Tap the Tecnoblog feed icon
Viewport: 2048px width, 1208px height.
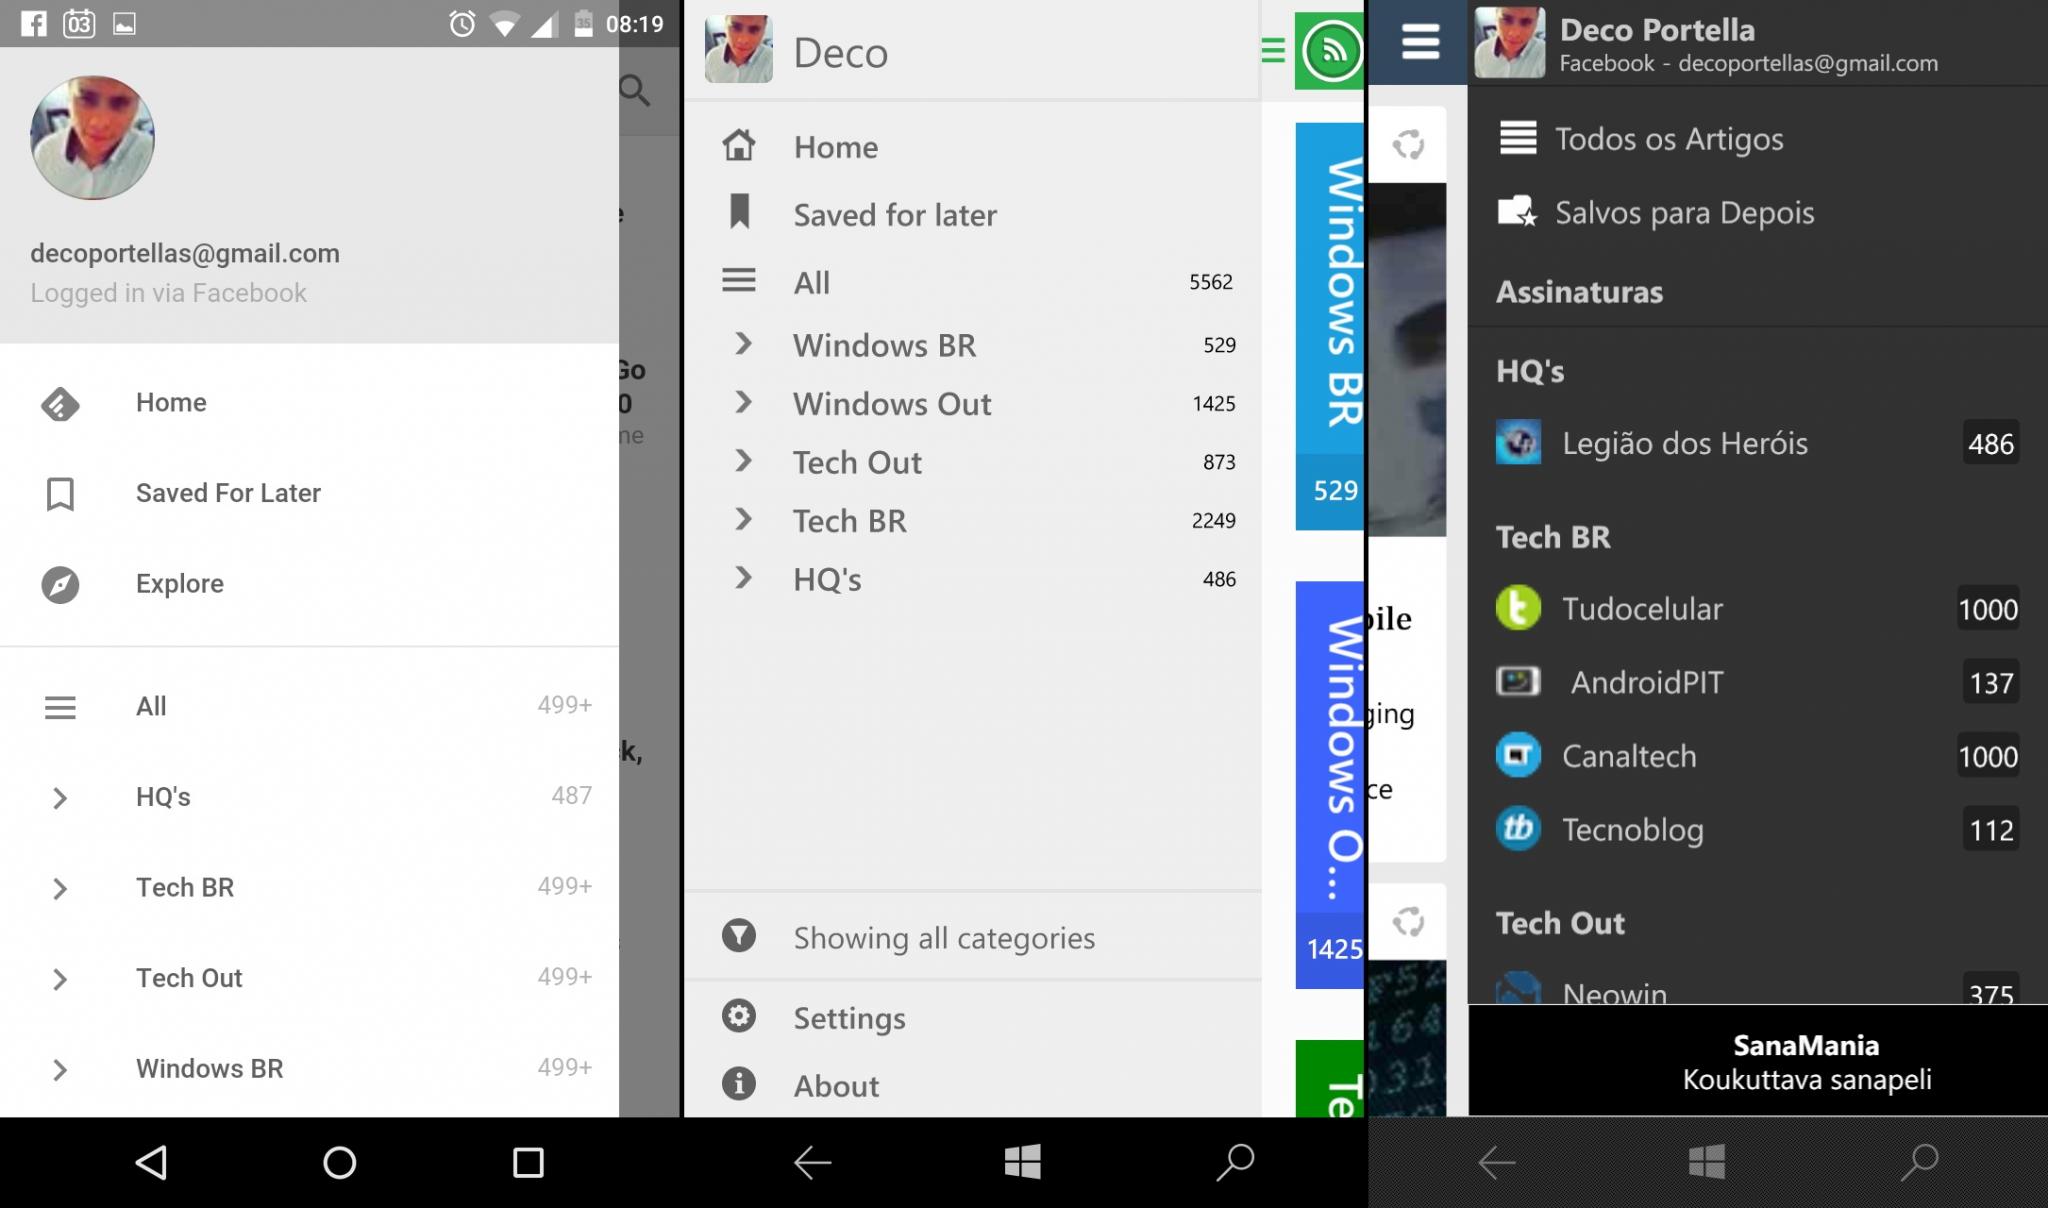pos(1518,829)
